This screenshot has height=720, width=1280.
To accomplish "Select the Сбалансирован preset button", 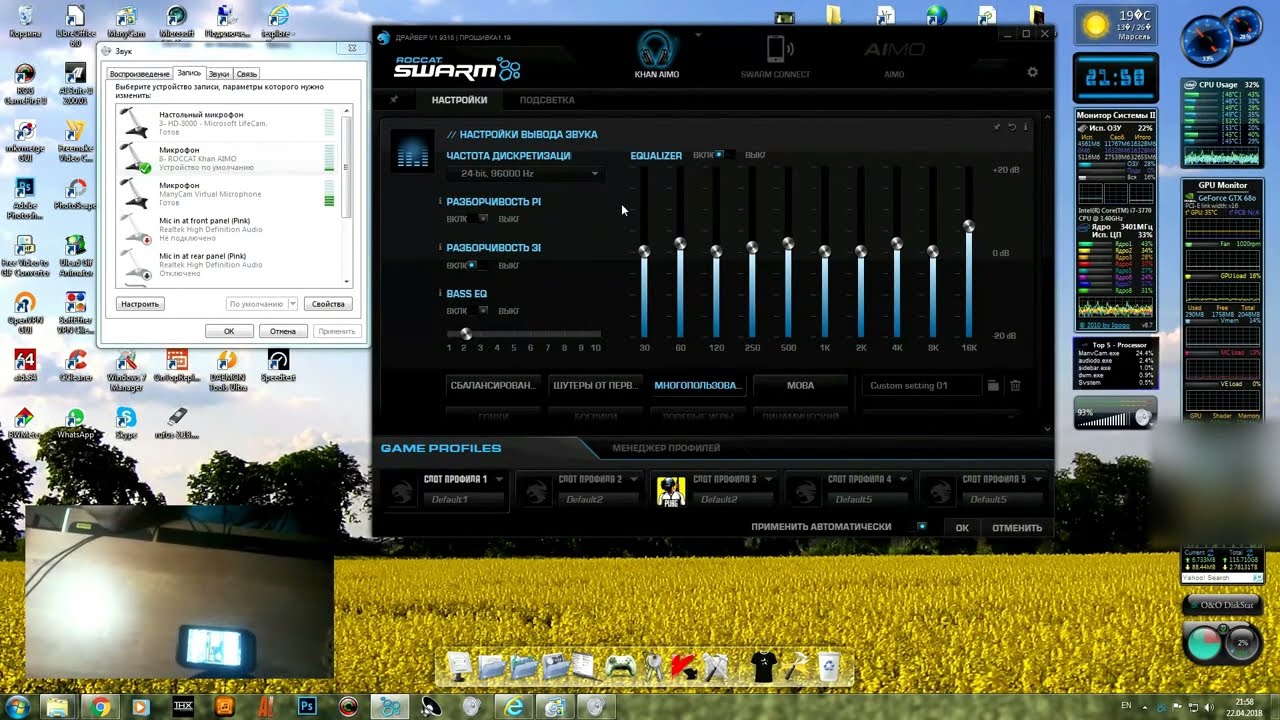I will point(493,385).
